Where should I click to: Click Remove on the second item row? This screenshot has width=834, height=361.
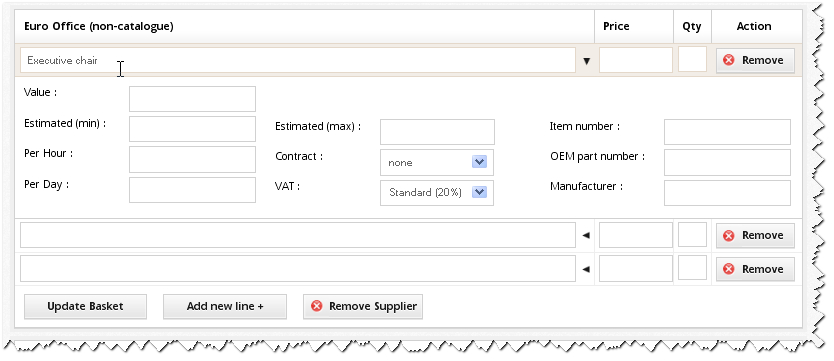pos(755,235)
